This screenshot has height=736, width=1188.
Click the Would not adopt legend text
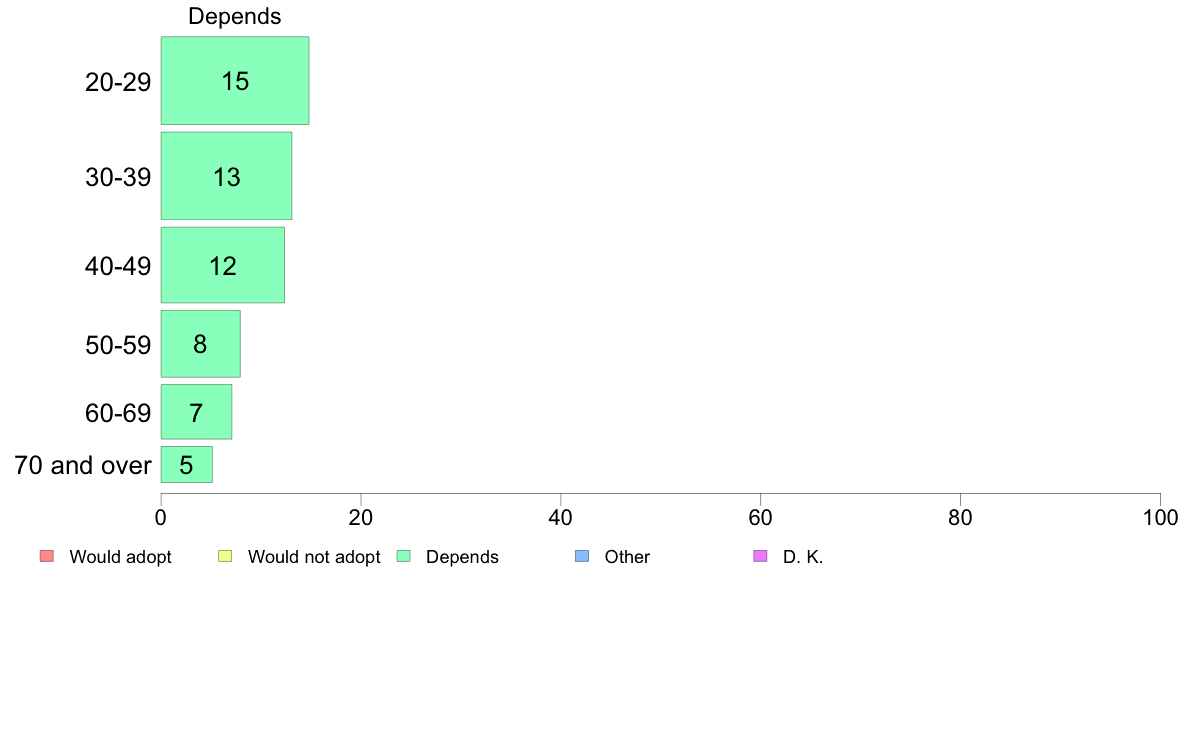pos(314,557)
